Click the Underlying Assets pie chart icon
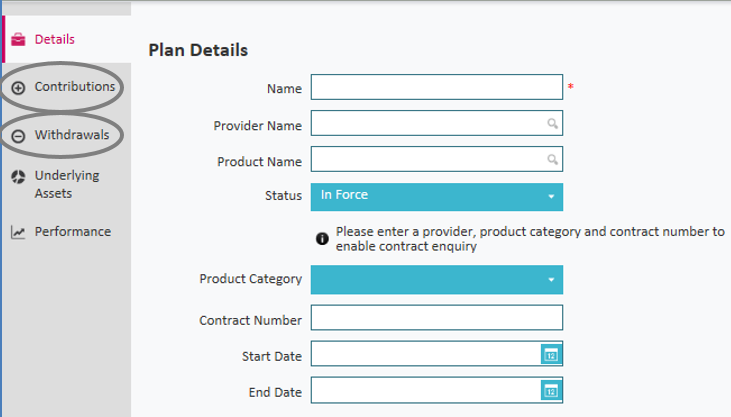731x417 pixels. tap(18, 177)
